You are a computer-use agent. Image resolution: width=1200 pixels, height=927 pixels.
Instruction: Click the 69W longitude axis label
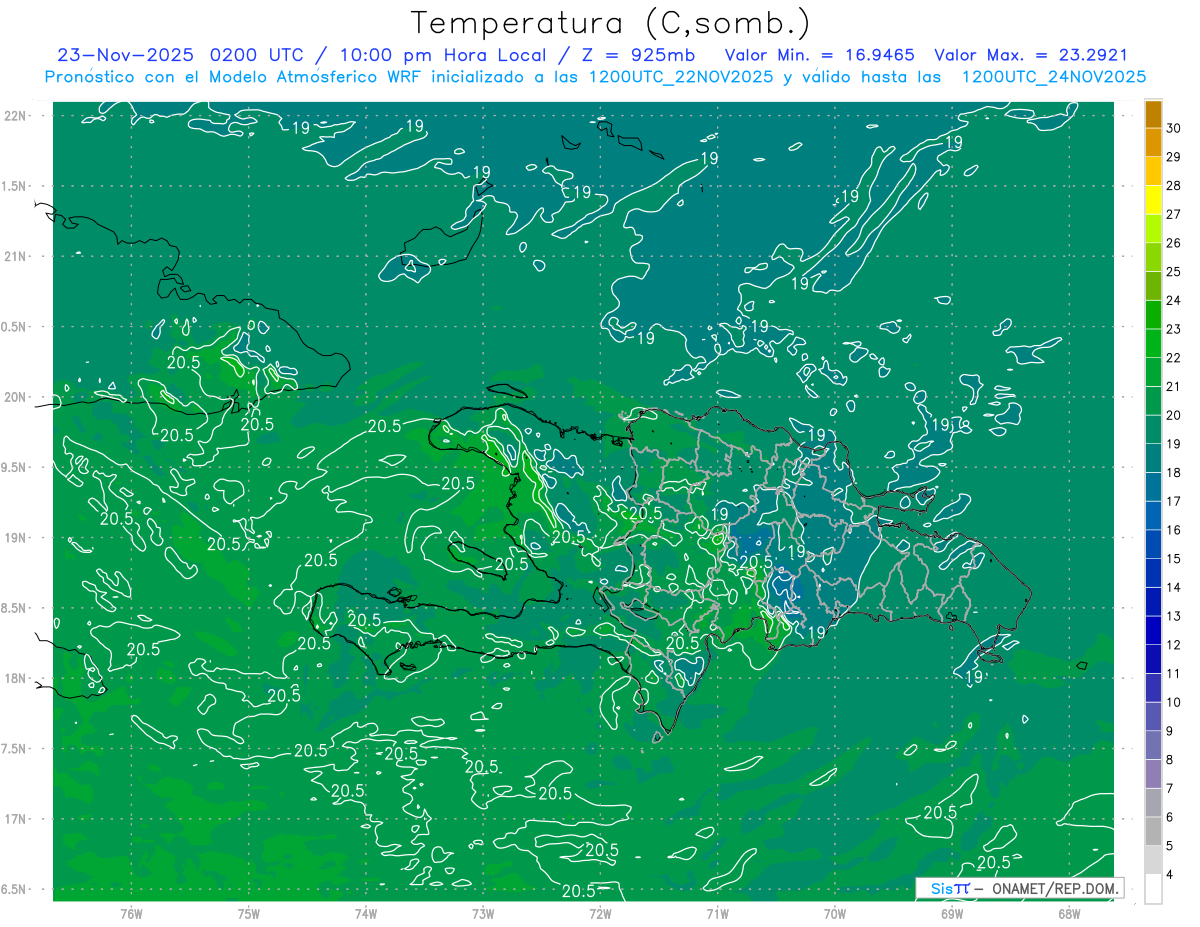(x=952, y=913)
